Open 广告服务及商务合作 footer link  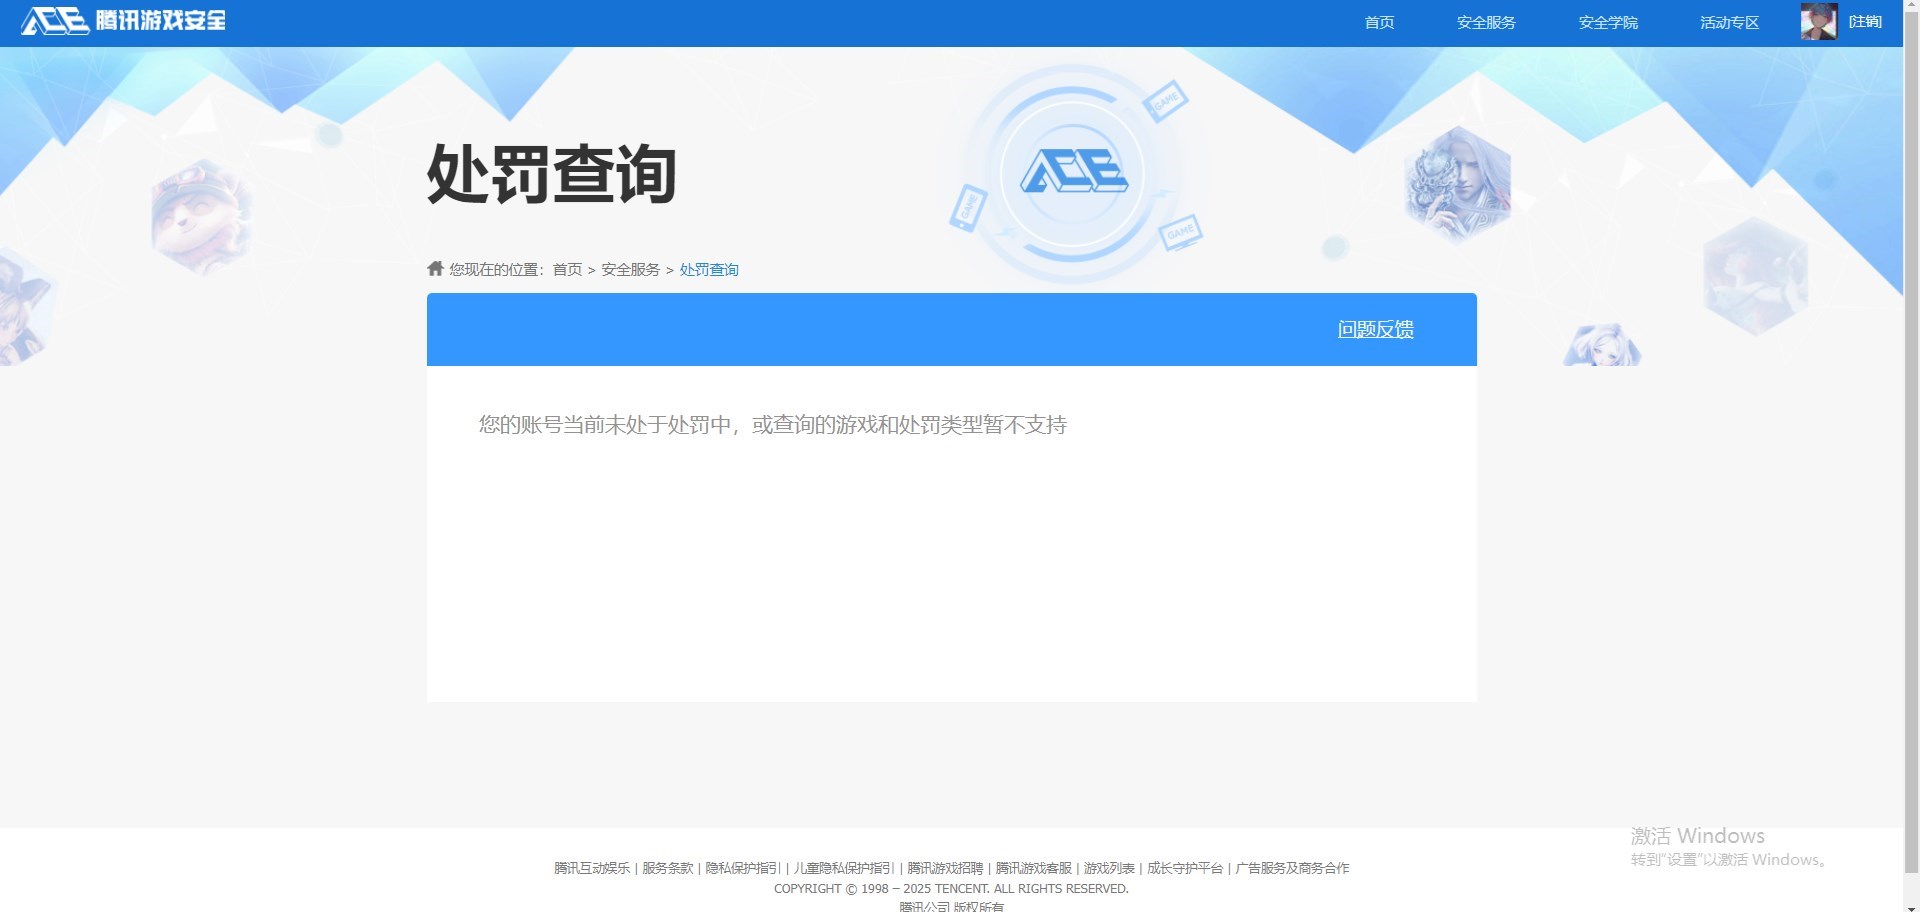1292,868
